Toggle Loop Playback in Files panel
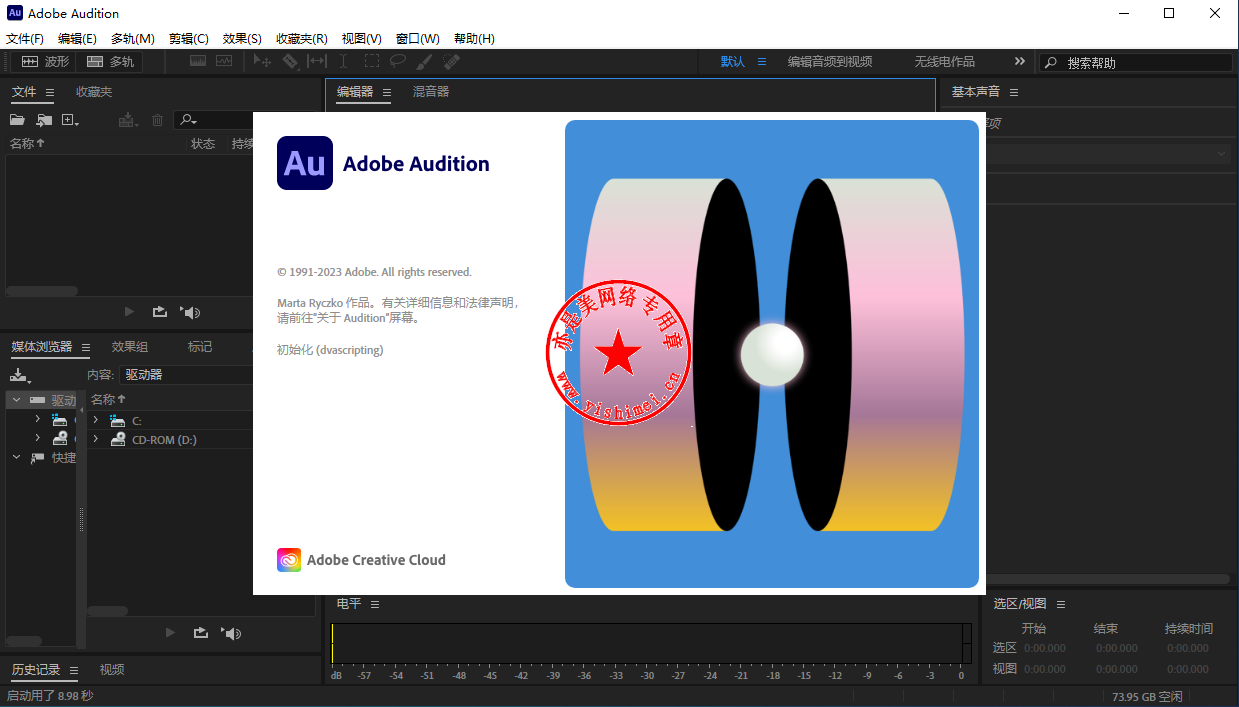 click(160, 312)
